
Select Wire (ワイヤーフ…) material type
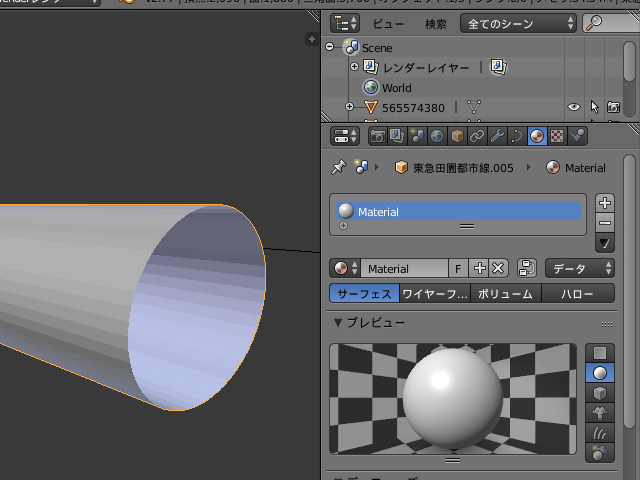[x=434, y=293]
